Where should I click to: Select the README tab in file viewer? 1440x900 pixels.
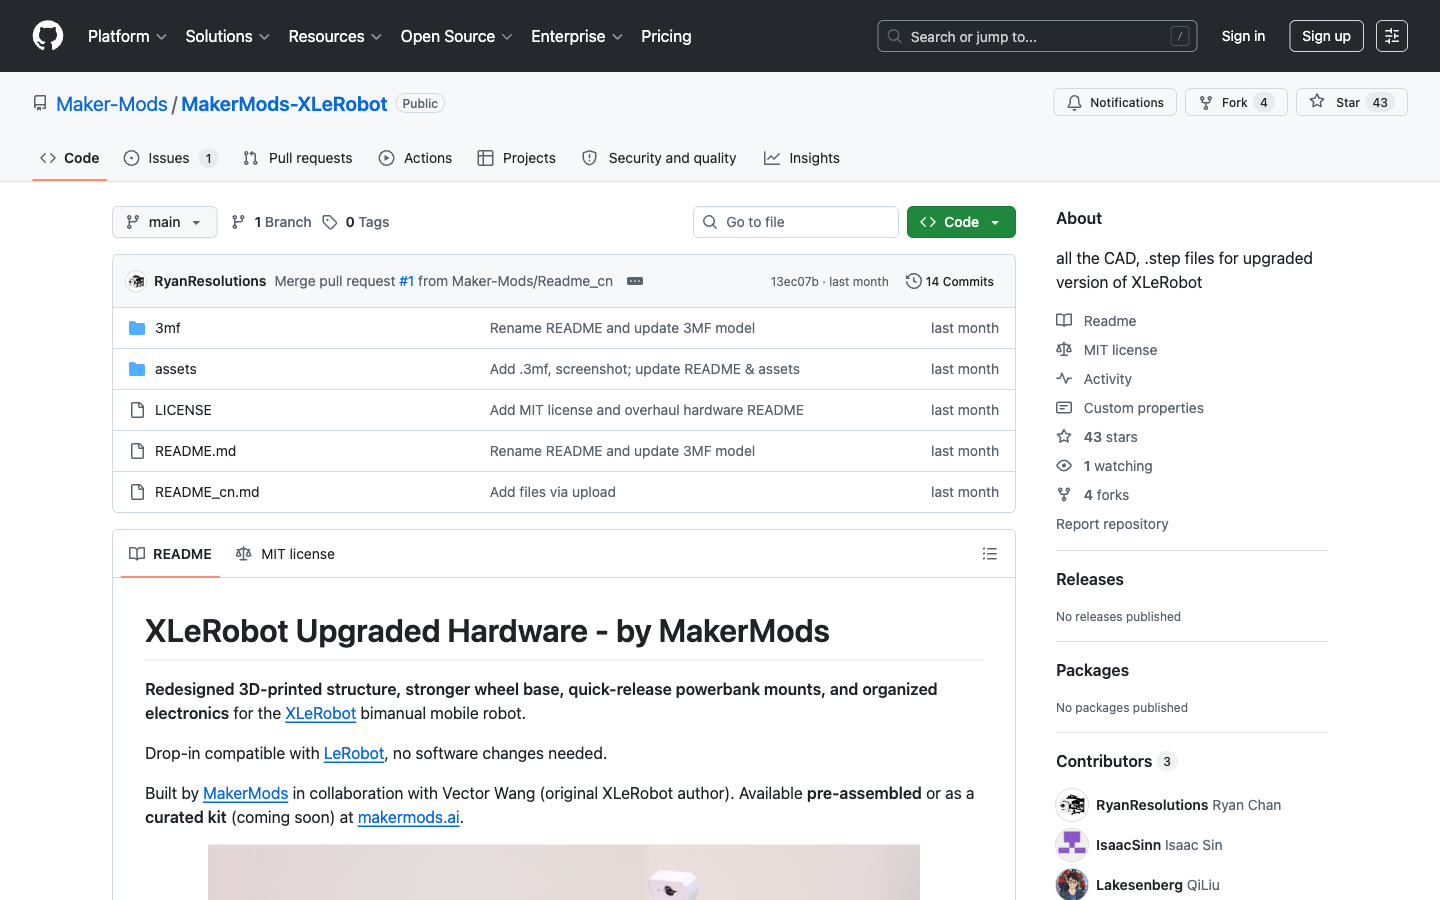click(171, 554)
